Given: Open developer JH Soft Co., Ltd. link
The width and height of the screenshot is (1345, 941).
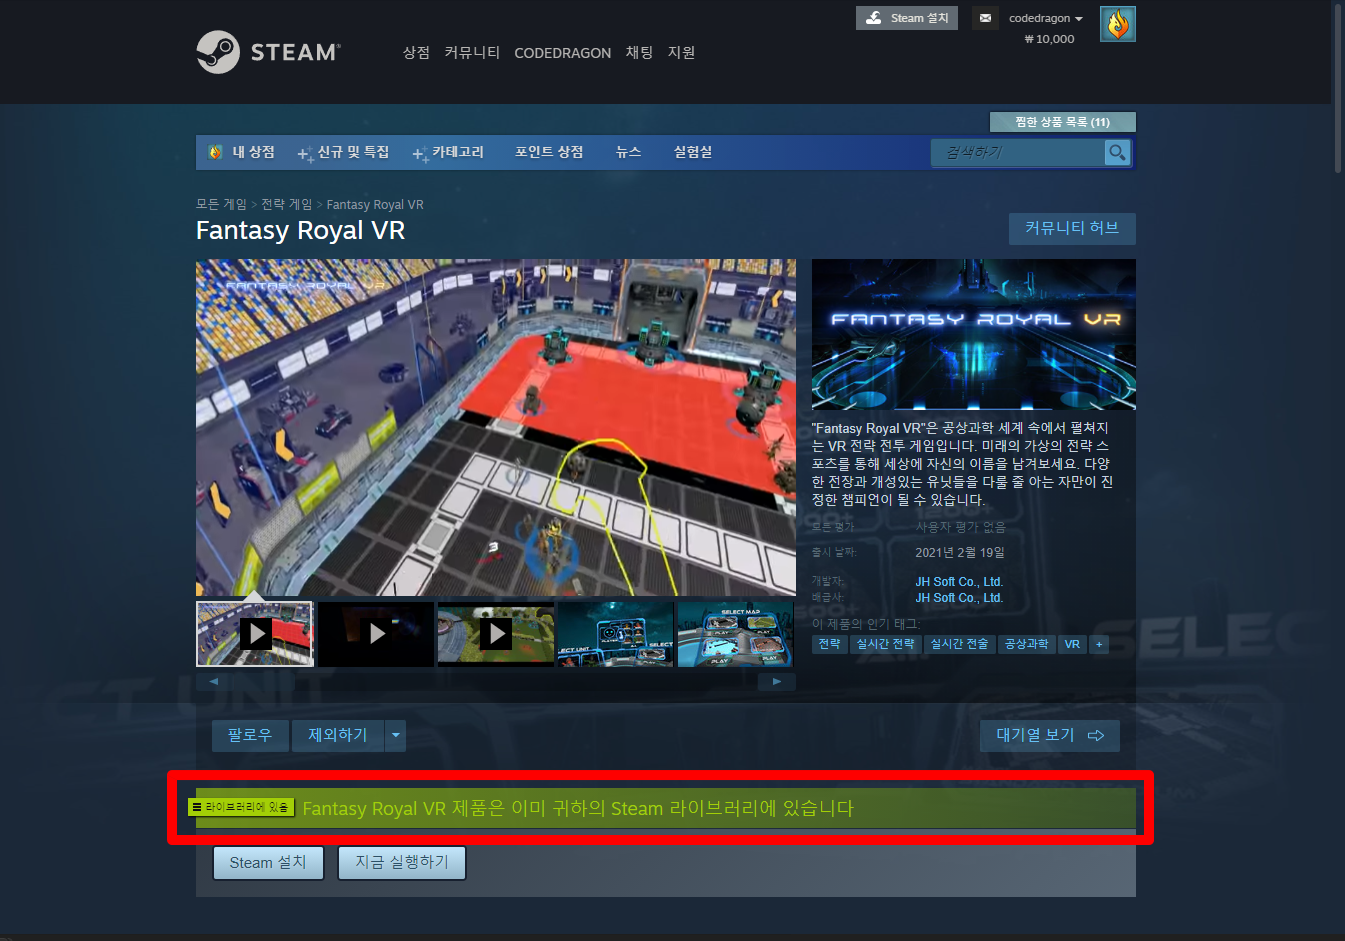Looking at the screenshot, I should coord(959,582).
